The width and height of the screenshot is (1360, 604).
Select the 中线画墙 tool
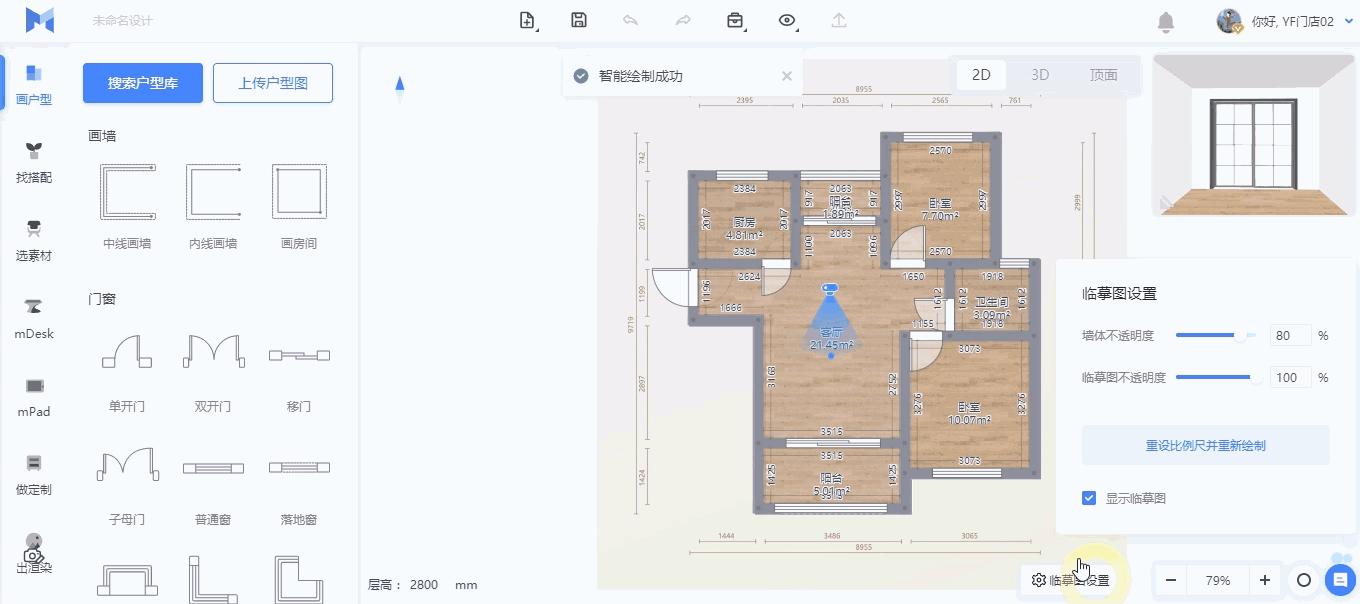tap(127, 206)
